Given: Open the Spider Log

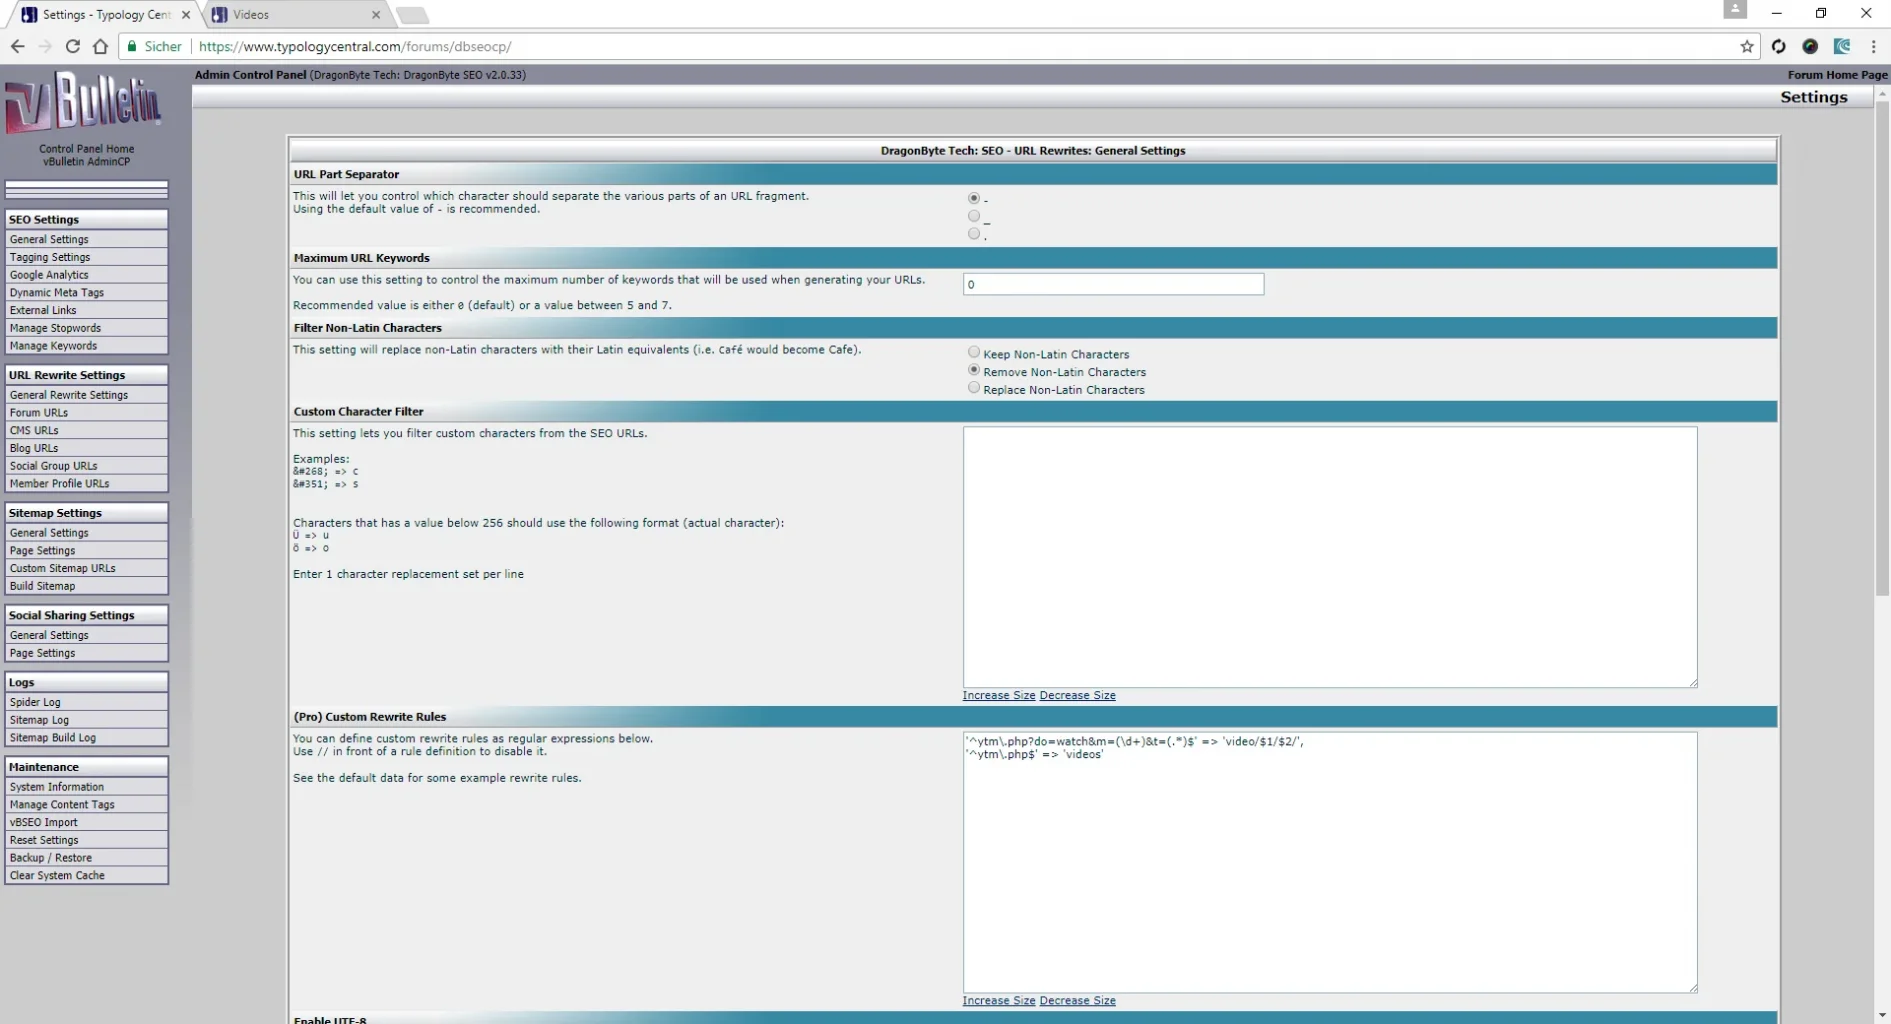Looking at the screenshot, I should pos(86,702).
